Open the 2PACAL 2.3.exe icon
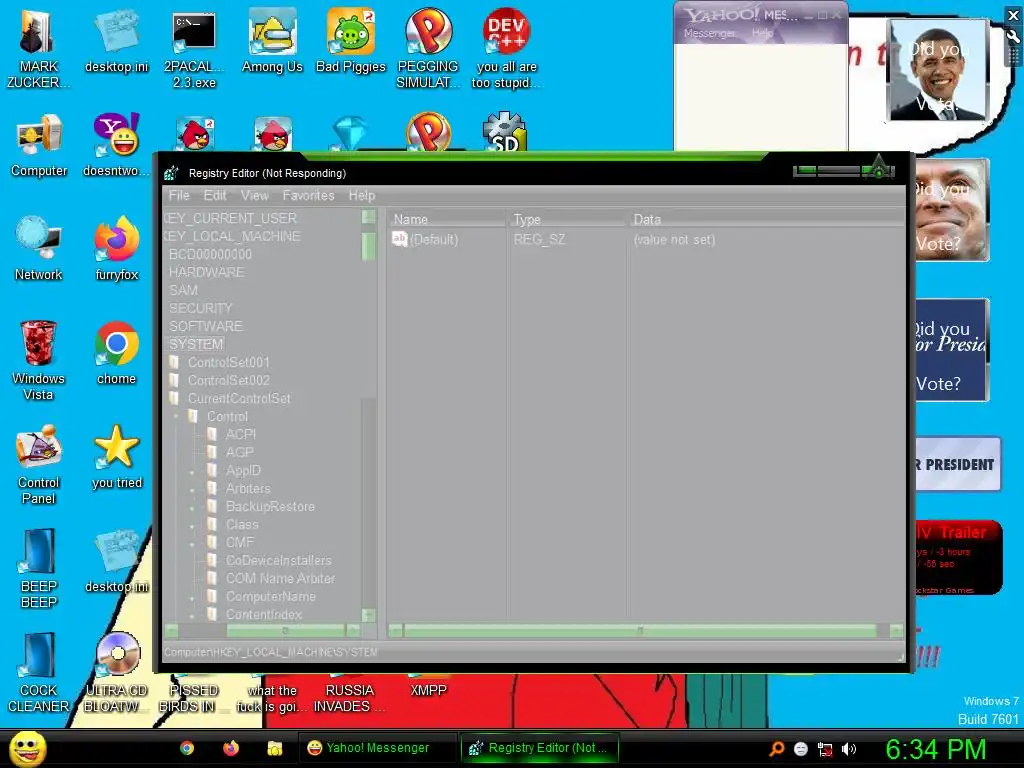This screenshot has height=768, width=1024. pos(194,48)
